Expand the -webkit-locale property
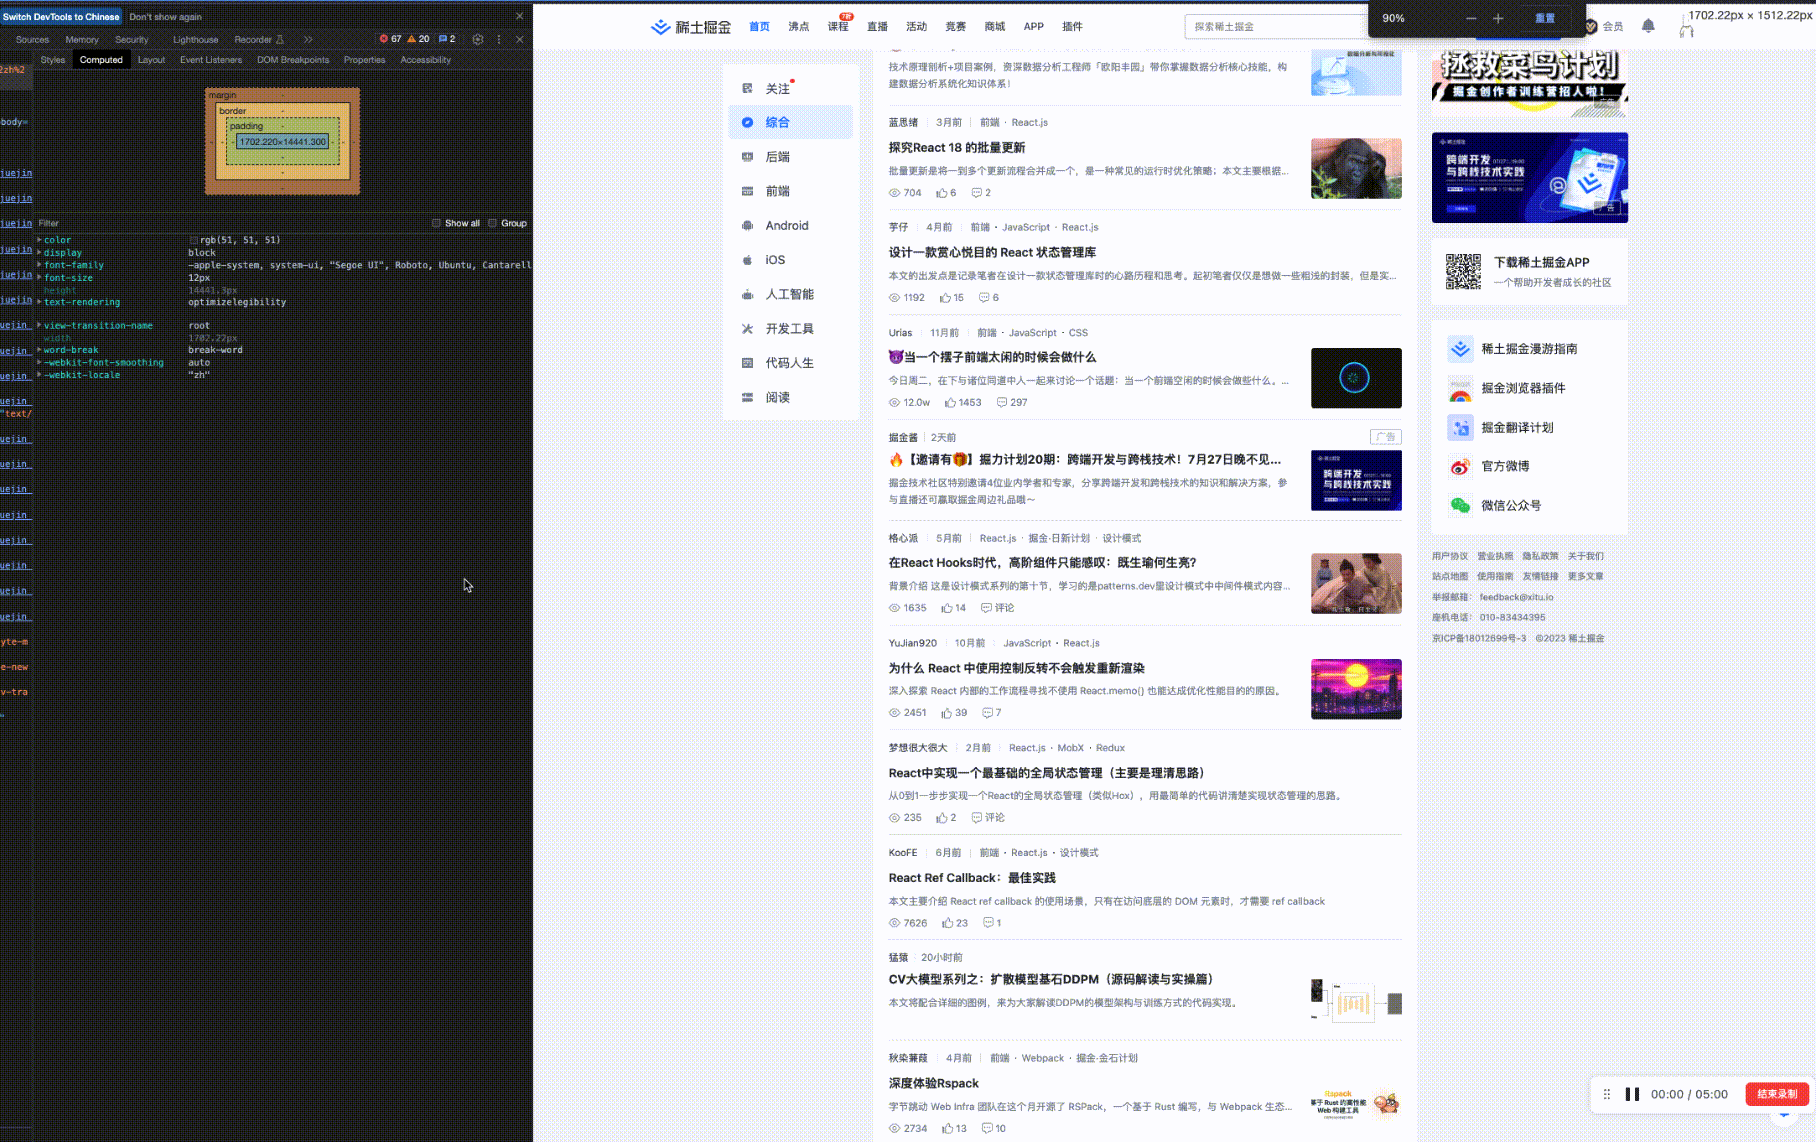 39,375
